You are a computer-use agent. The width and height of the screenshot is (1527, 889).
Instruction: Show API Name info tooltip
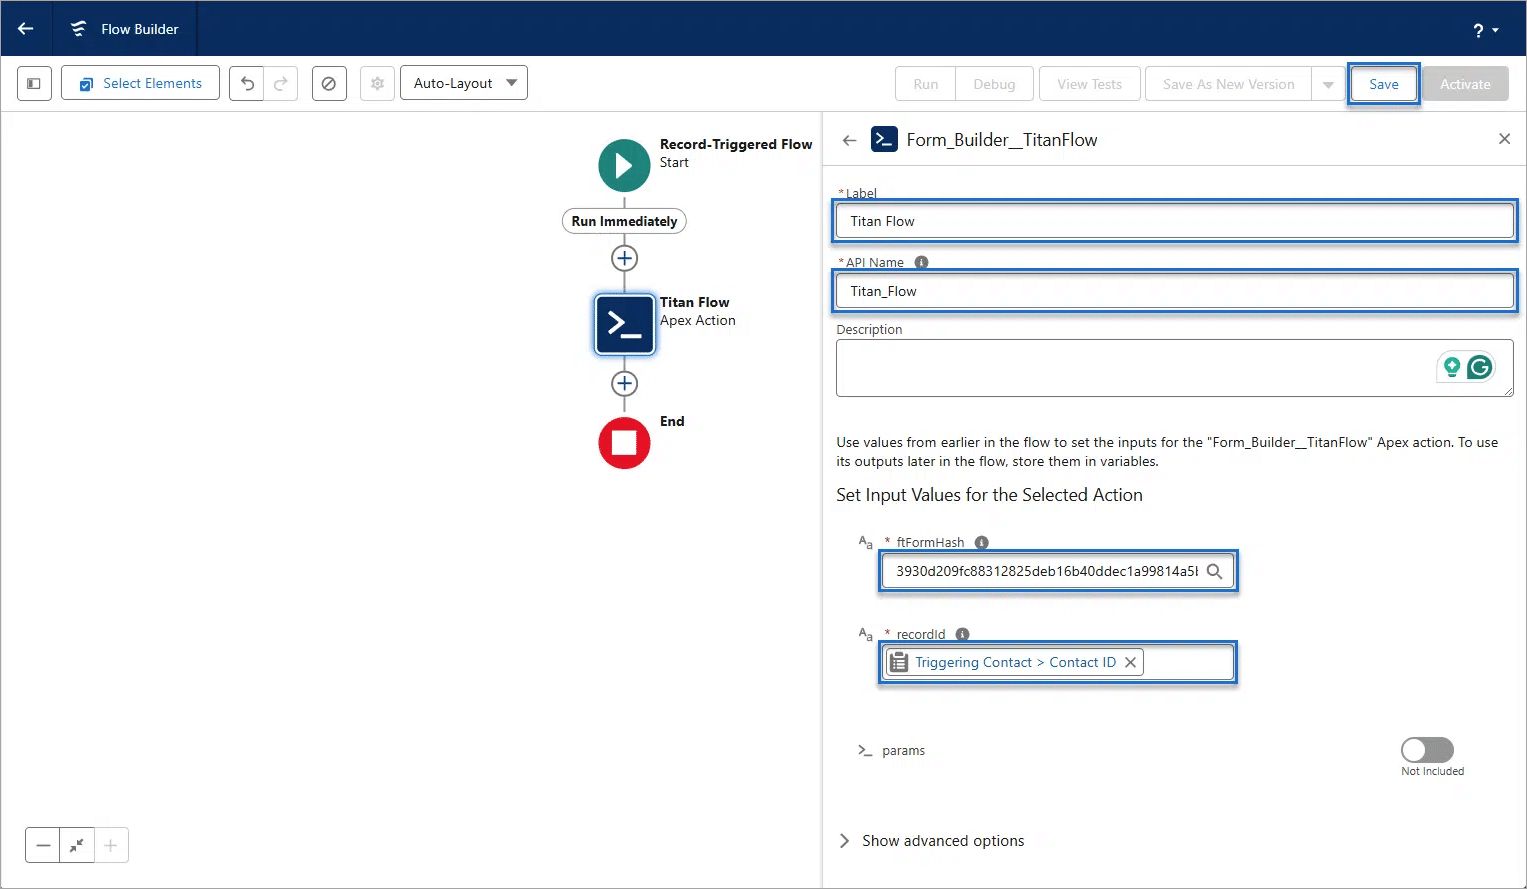pyautogui.click(x=922, y=262)
